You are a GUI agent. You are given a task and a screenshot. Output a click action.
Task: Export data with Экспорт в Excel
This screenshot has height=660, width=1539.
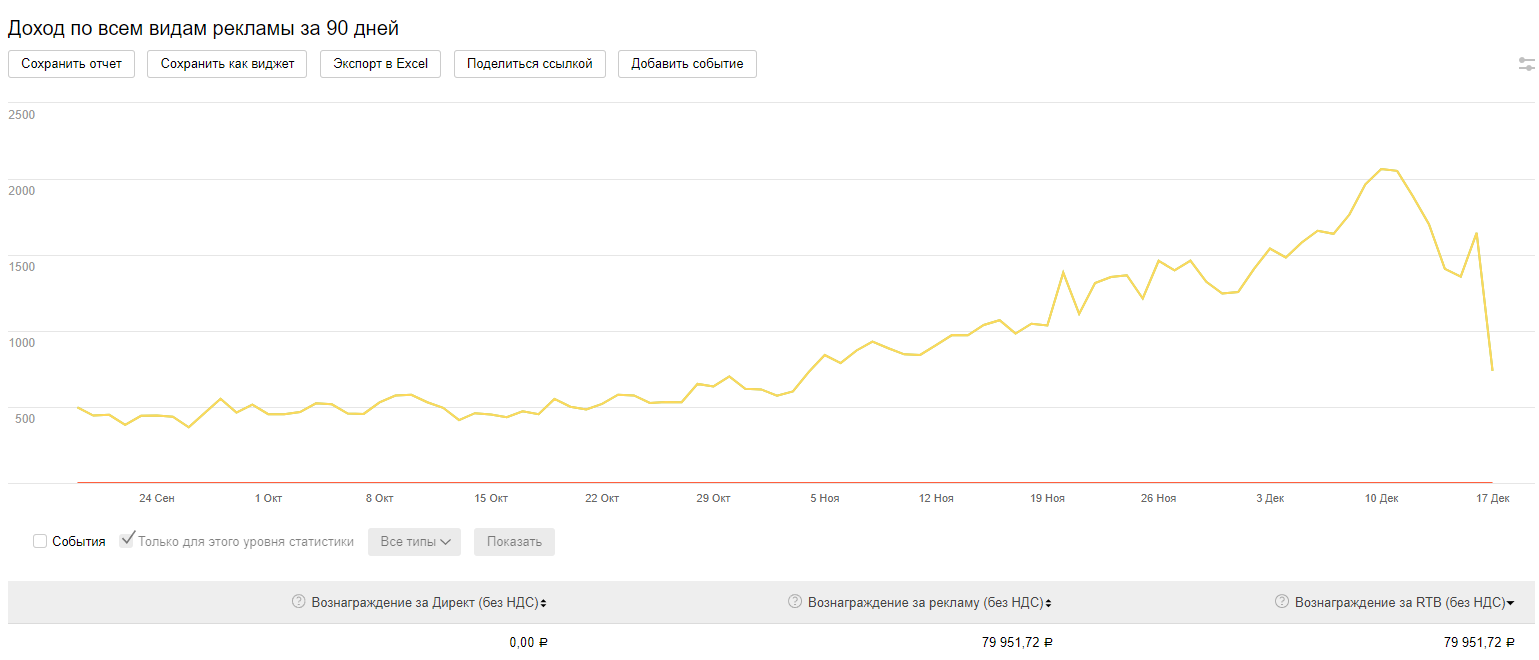pos(380,64)
